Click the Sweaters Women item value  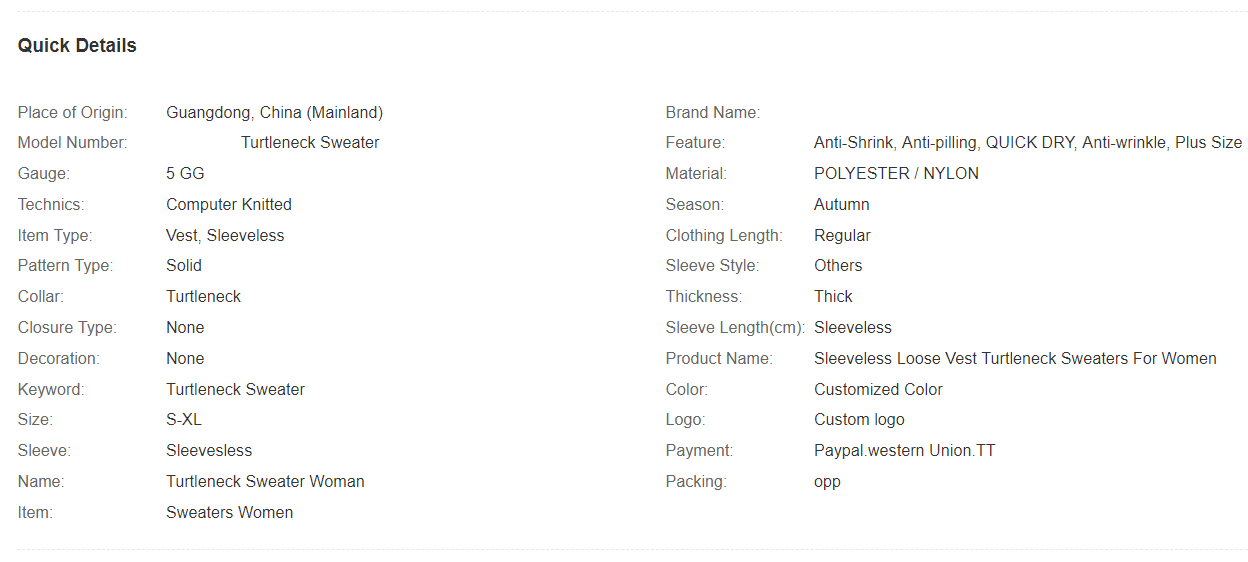click(x=229, y=513)
